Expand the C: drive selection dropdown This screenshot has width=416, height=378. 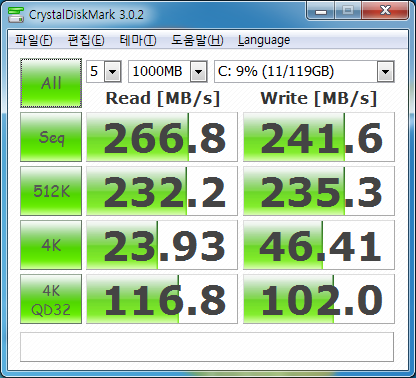pos(386,71)
